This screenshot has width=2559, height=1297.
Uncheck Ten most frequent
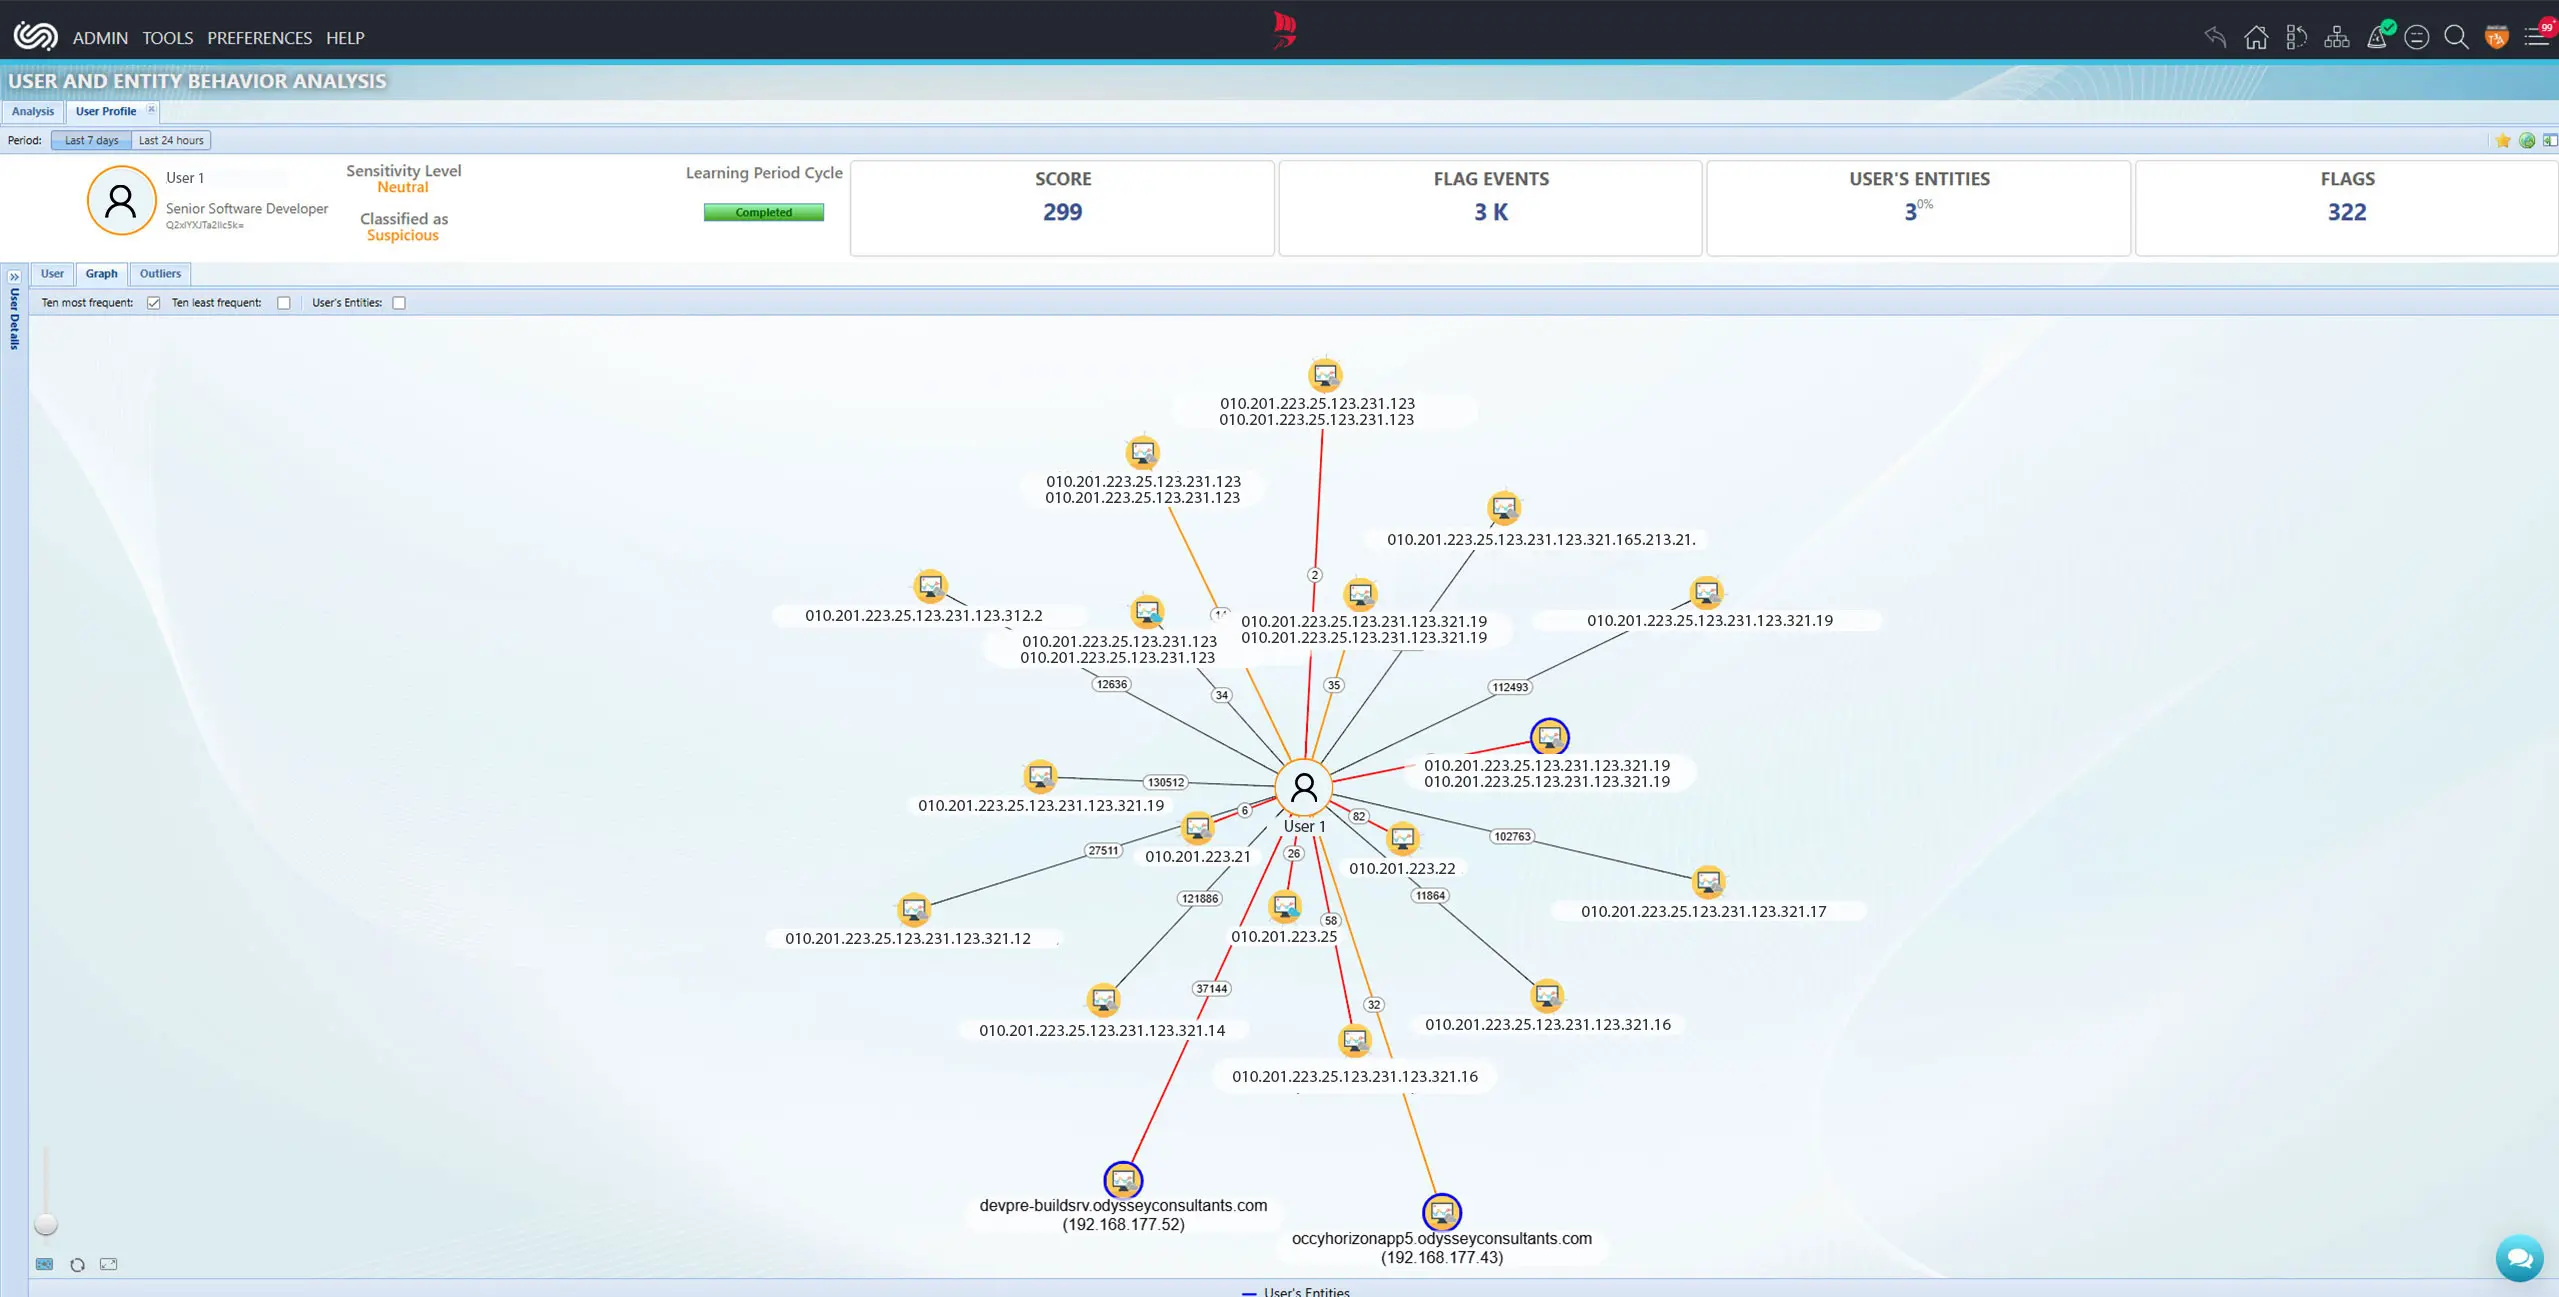tap(152, 302)
